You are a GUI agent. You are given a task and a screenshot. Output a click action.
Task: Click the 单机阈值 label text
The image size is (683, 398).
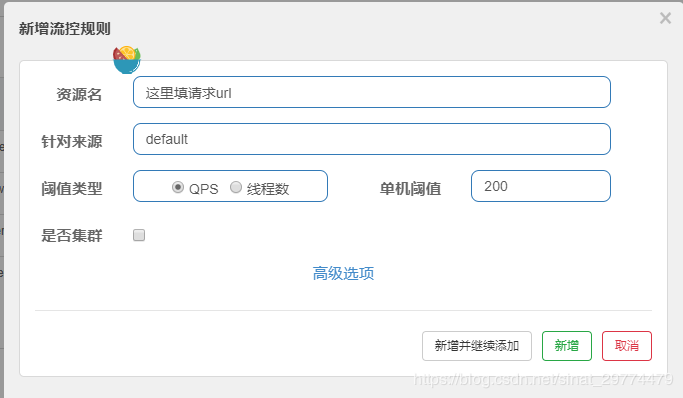(x=410, y=189)
